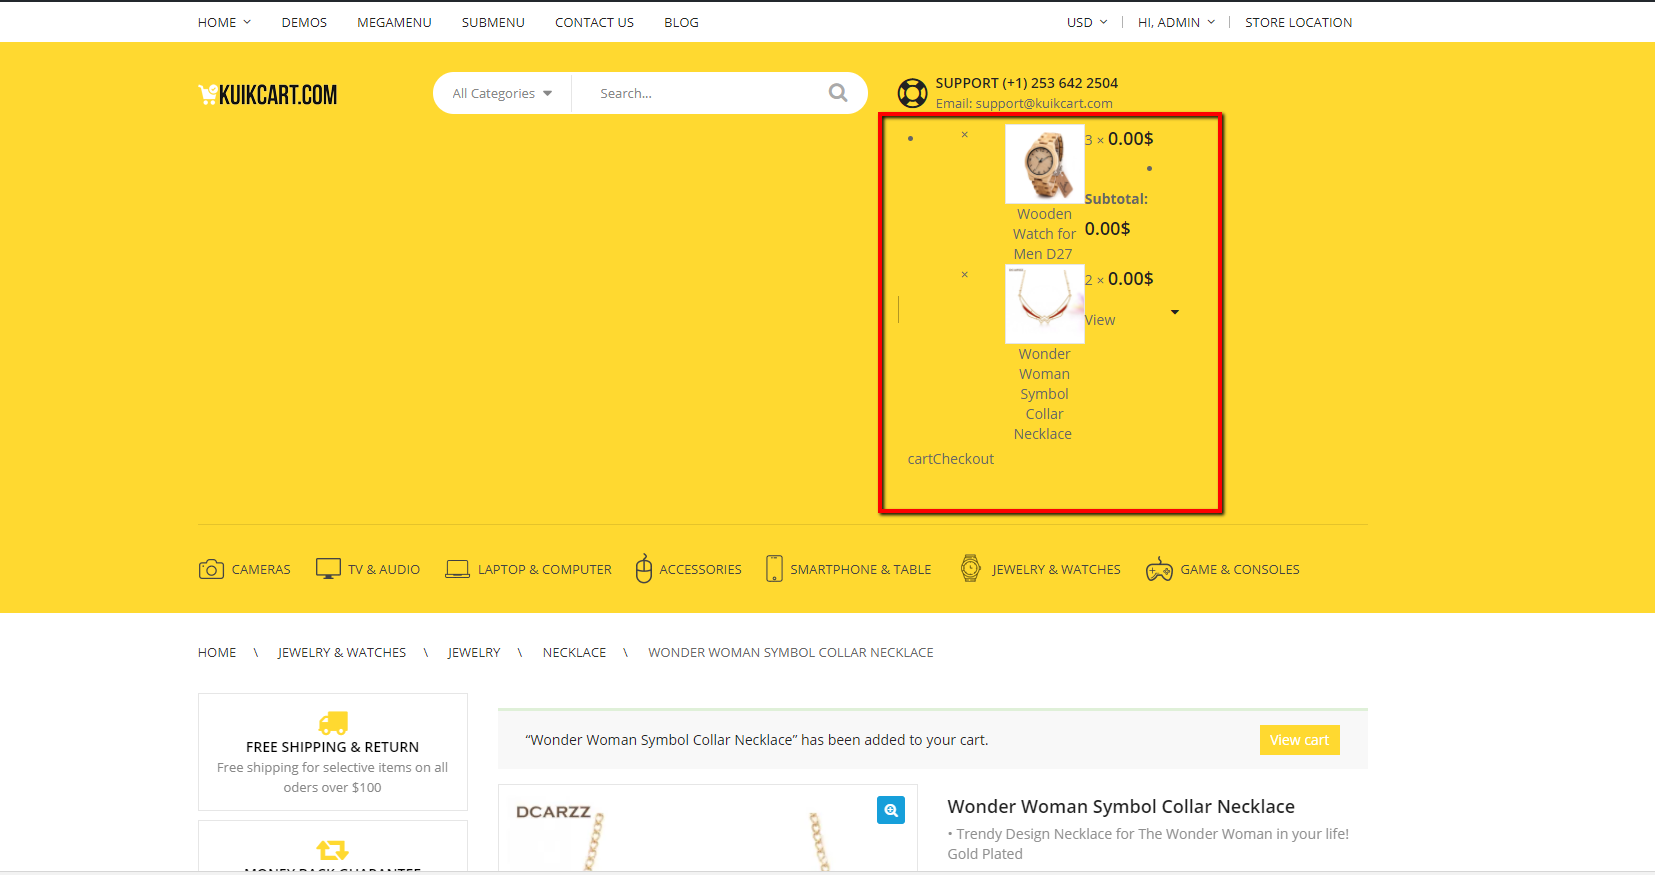Click Free Shipping & Return heading
The image size is (1655, 875).
[x=333, y=747]
